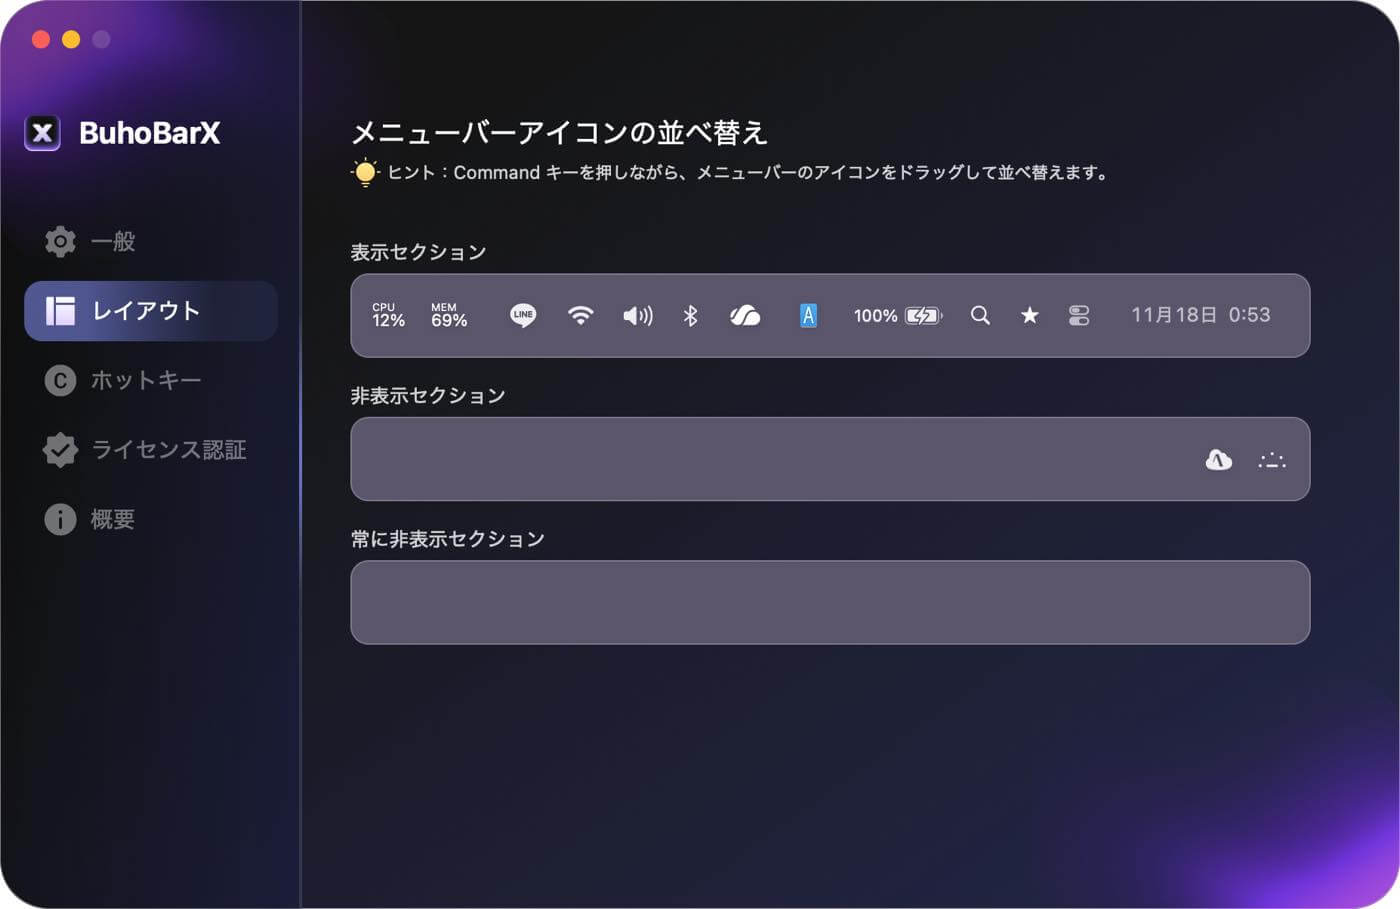Select the CPU 12% usage indicator
1400x909 pixels.
coord(386,315)
